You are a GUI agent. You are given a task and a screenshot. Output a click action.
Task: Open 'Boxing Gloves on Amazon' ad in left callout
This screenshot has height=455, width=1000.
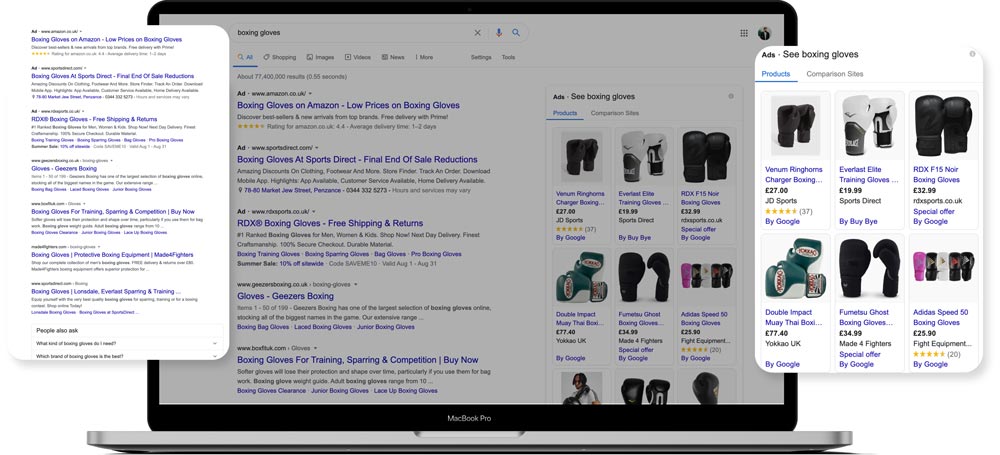[107, 40]
